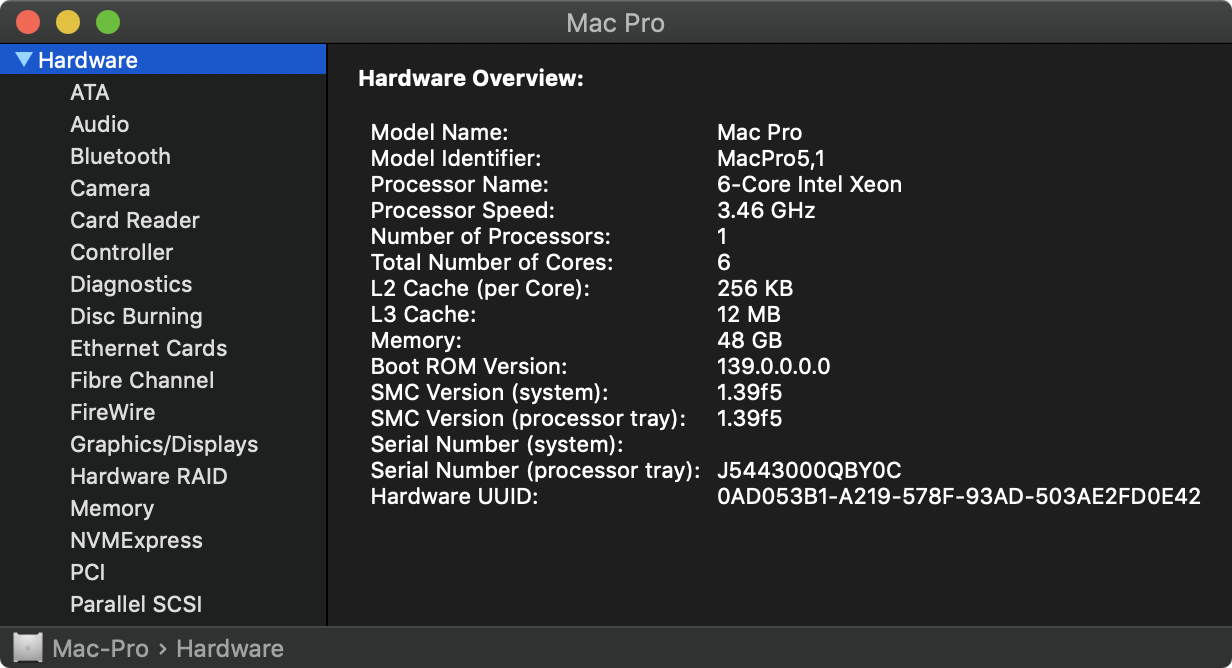Close the Mac Pro window
The width and height of the screenshot is (1232, 668).
click(x=27, y=22)
